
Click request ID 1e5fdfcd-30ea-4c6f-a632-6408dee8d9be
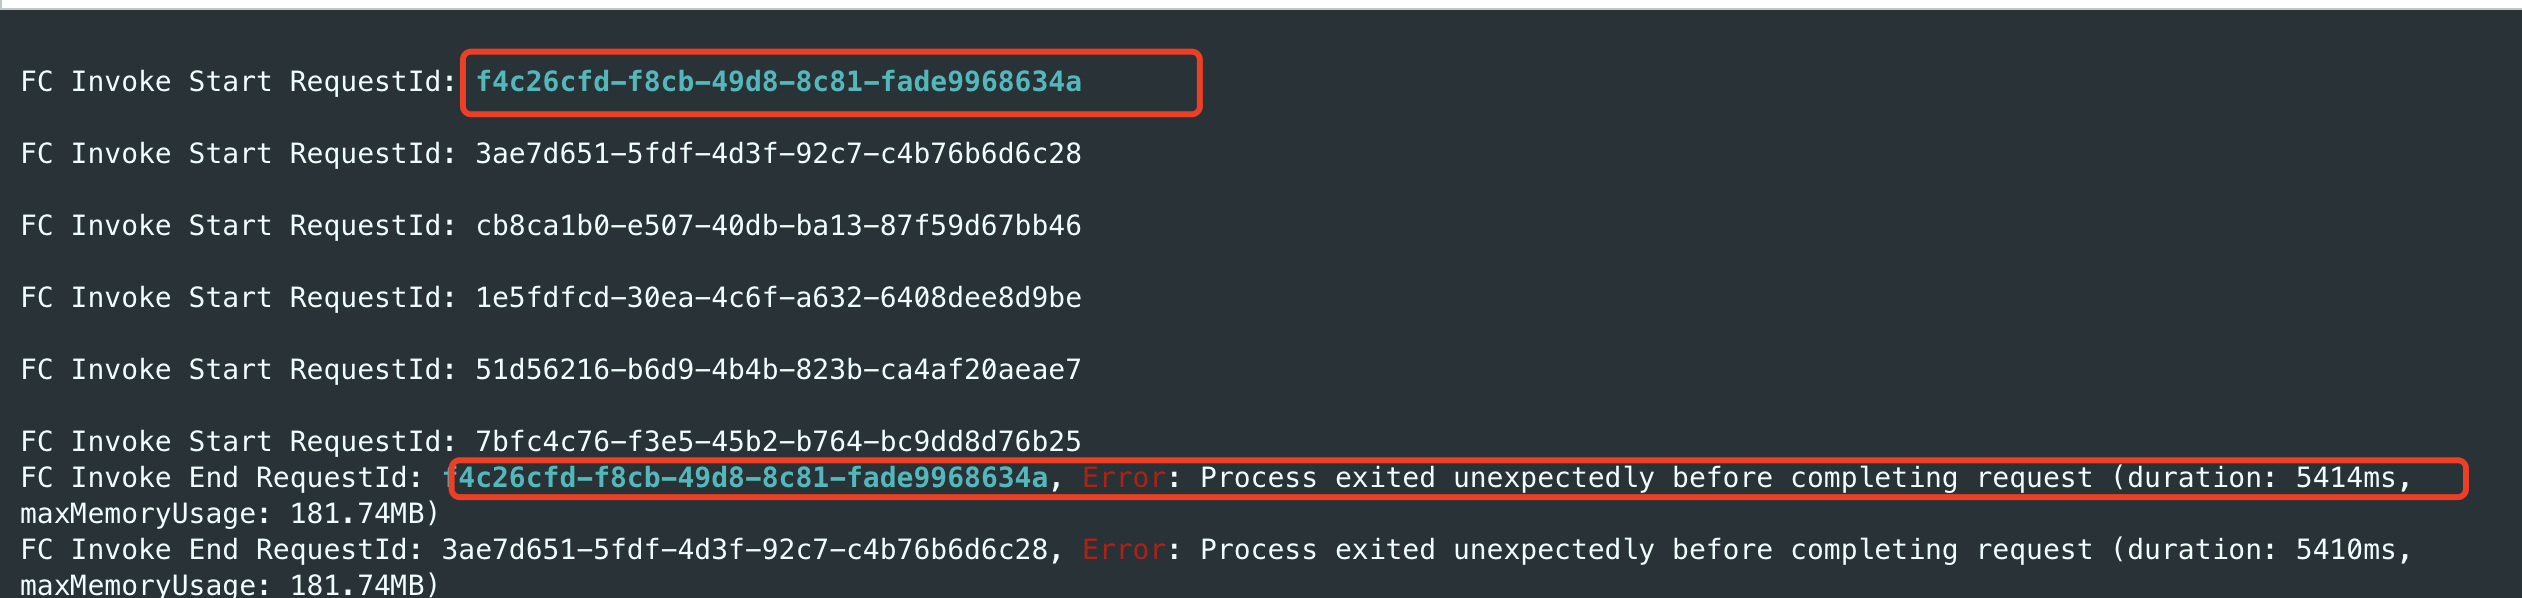pyautogui.click(x=778, y=298)
